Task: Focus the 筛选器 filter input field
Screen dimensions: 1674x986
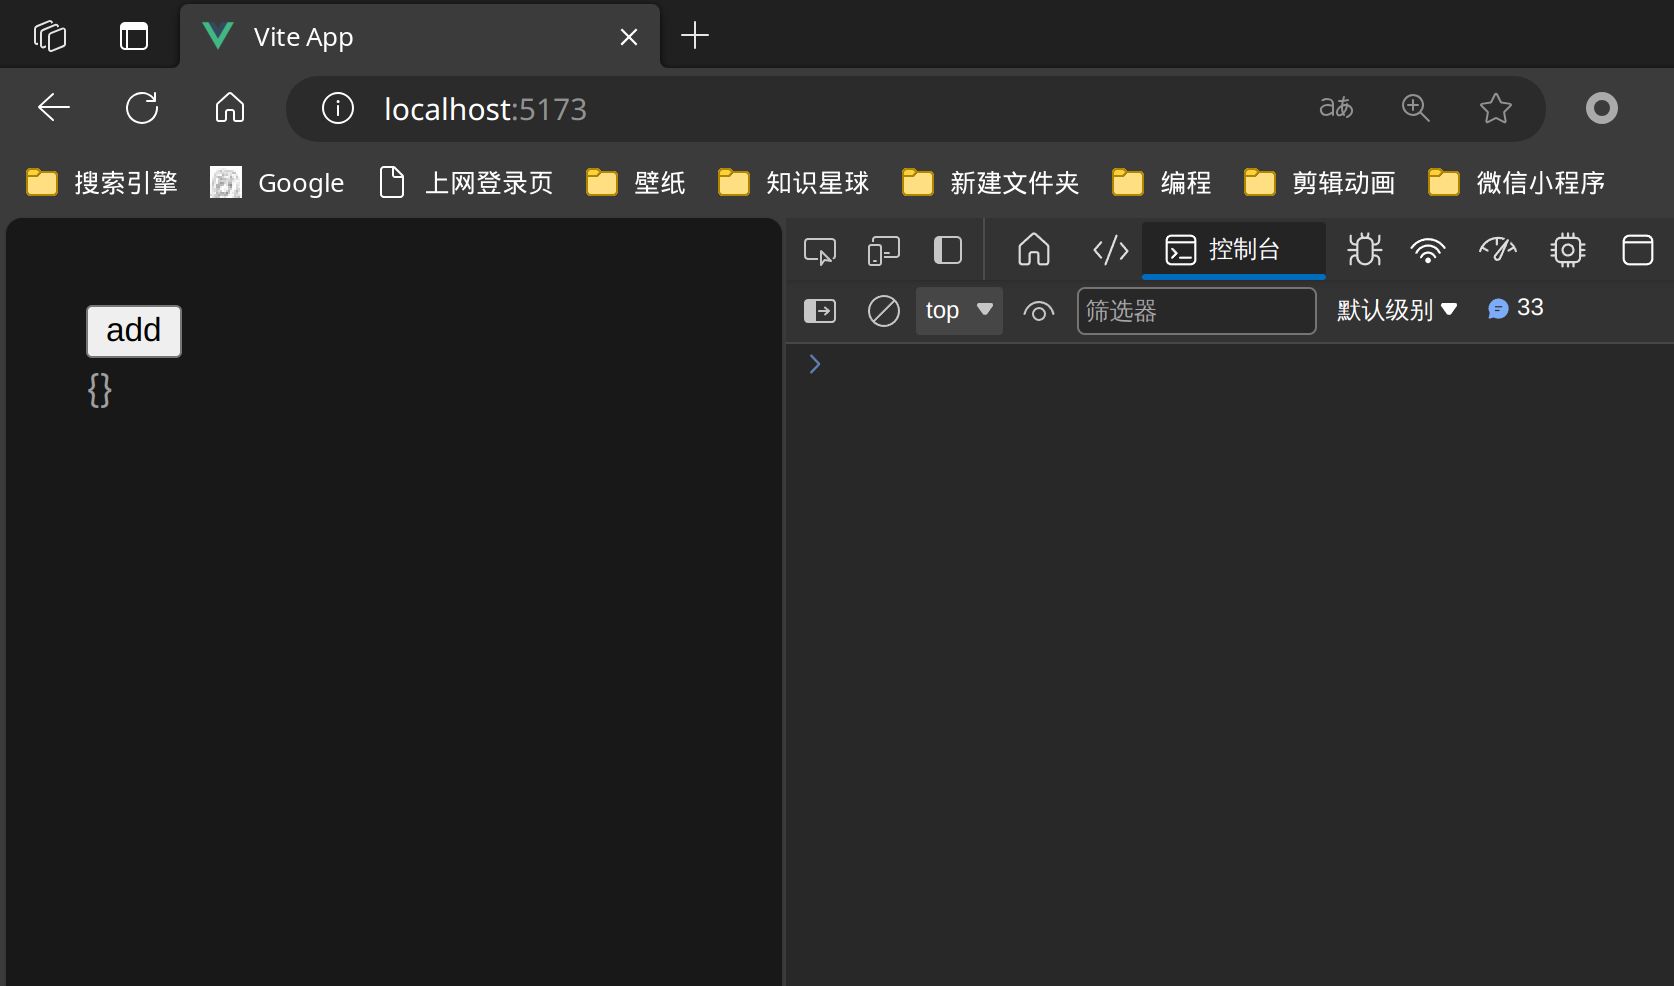Action: [x=1196, y=311]
